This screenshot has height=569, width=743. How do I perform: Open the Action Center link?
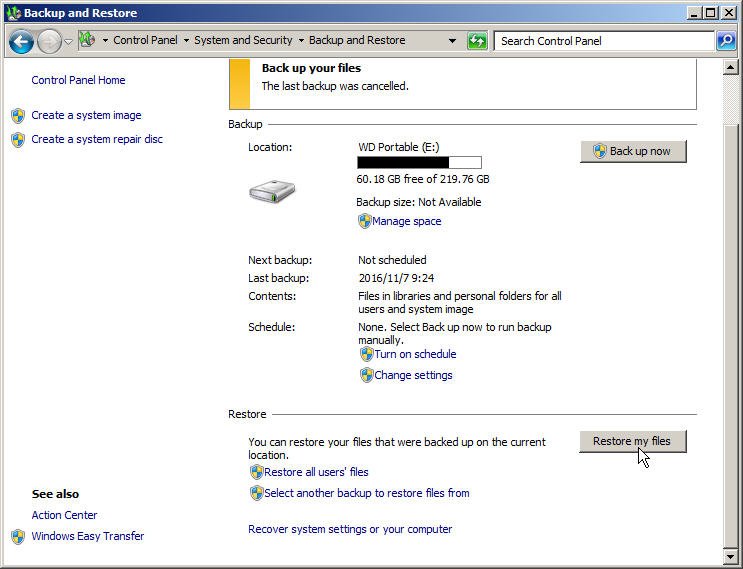tap(64, 515)
